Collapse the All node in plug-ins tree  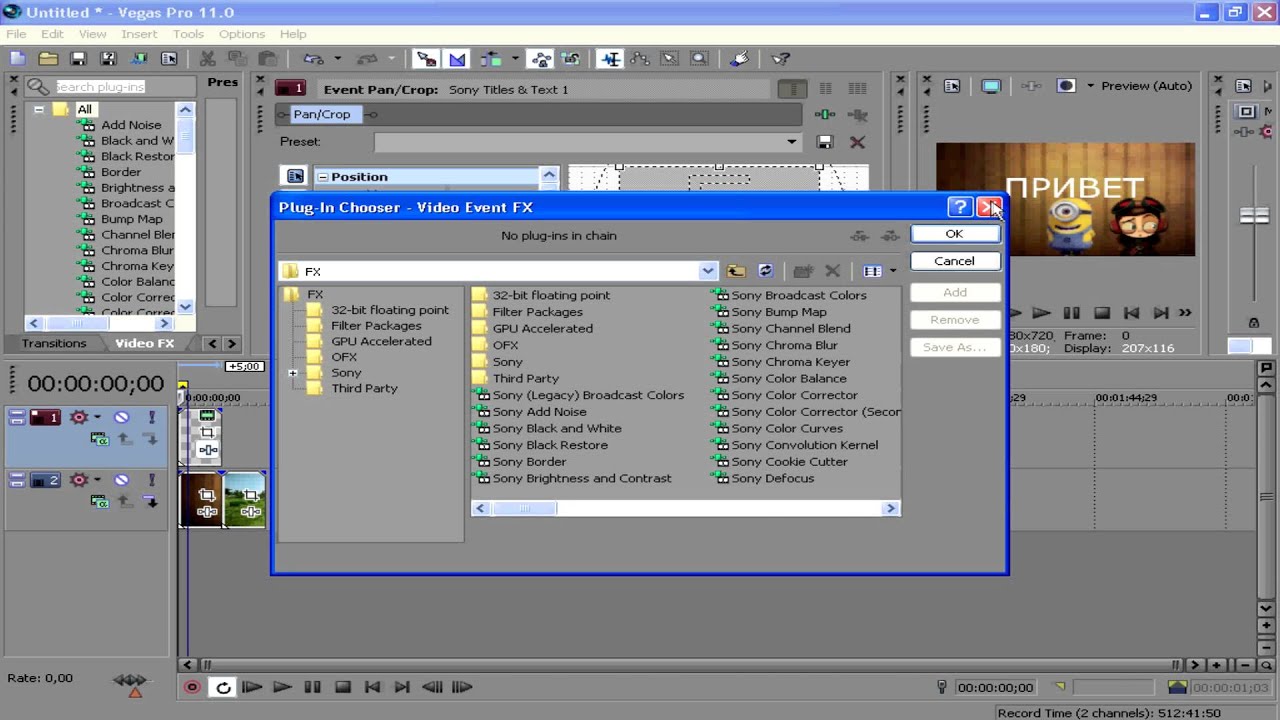pos(38,109)
